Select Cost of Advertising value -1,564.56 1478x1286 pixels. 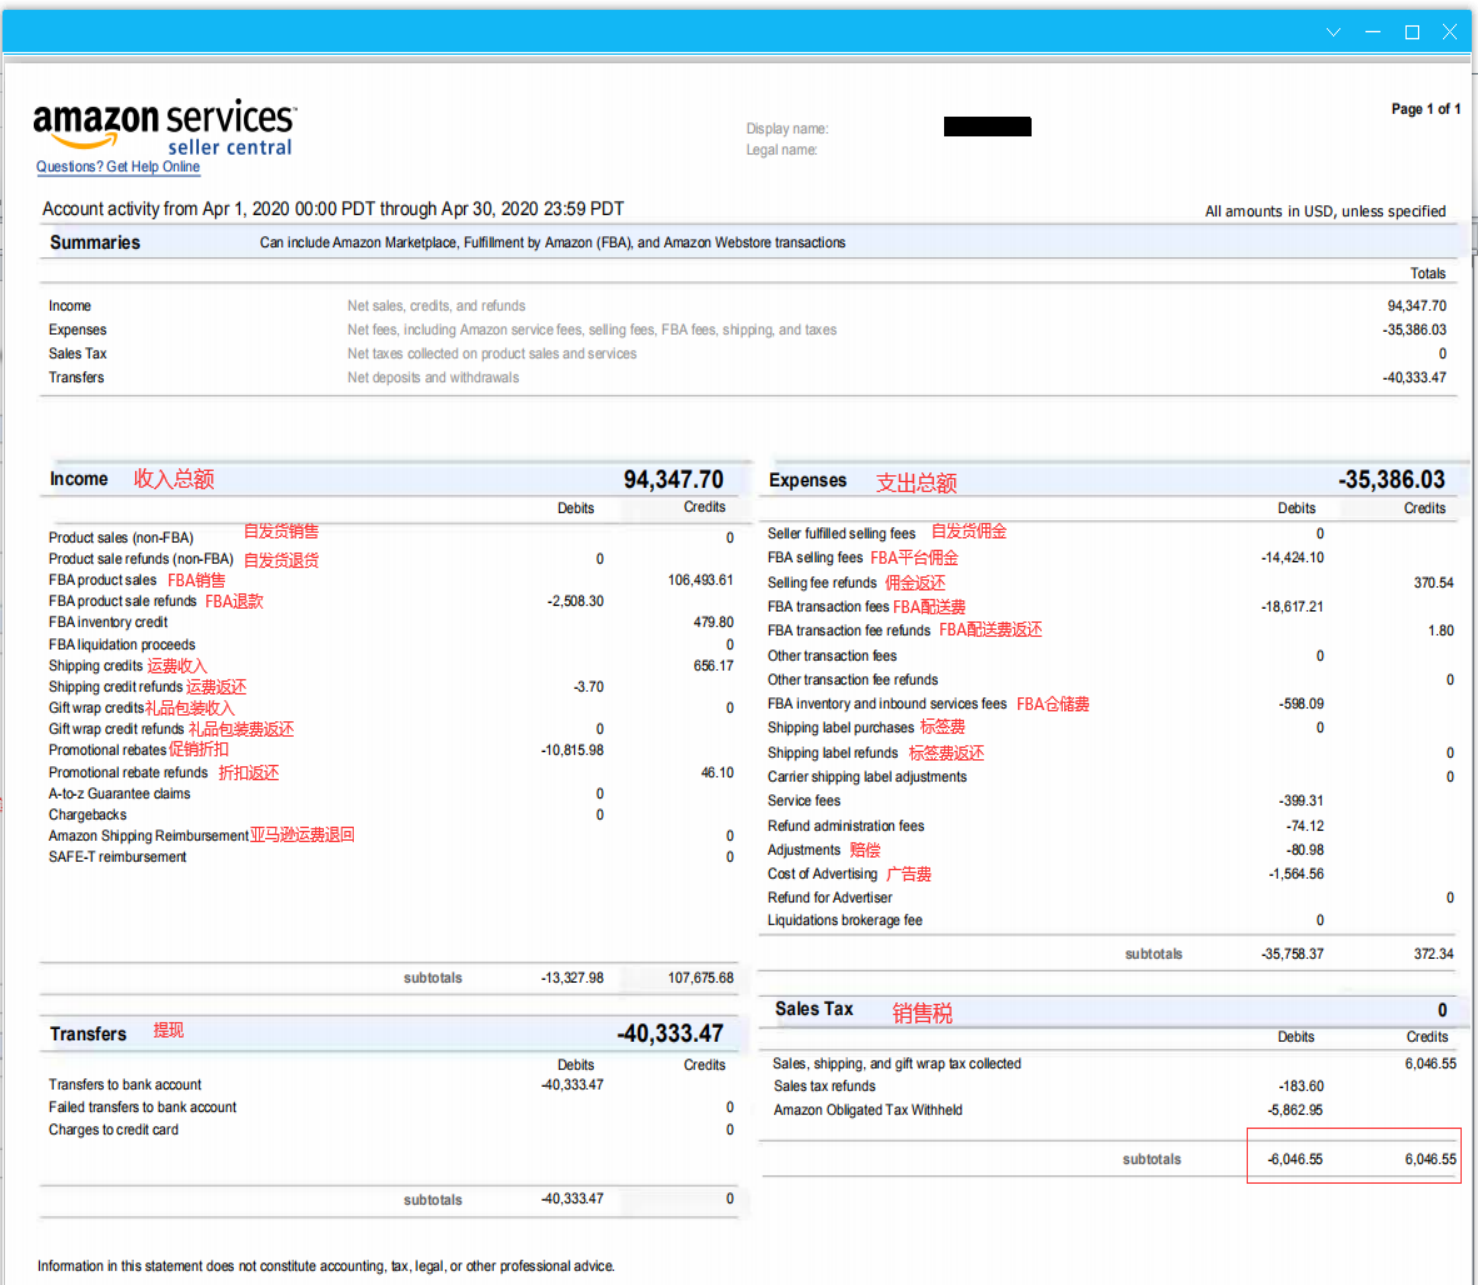point(1296,874)
